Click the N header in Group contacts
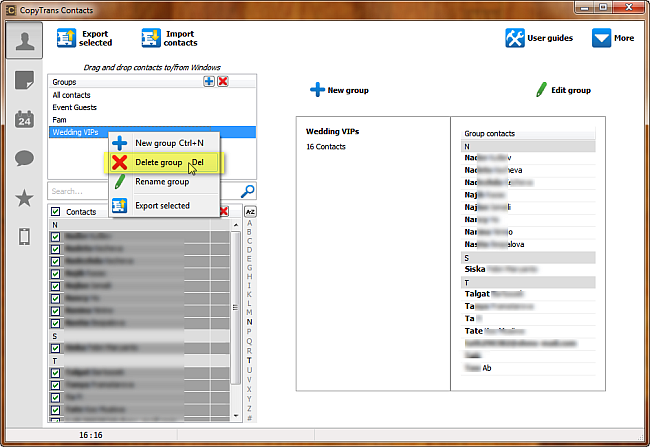650x447 pixels. pyautogui.click(x=528, y=146)
